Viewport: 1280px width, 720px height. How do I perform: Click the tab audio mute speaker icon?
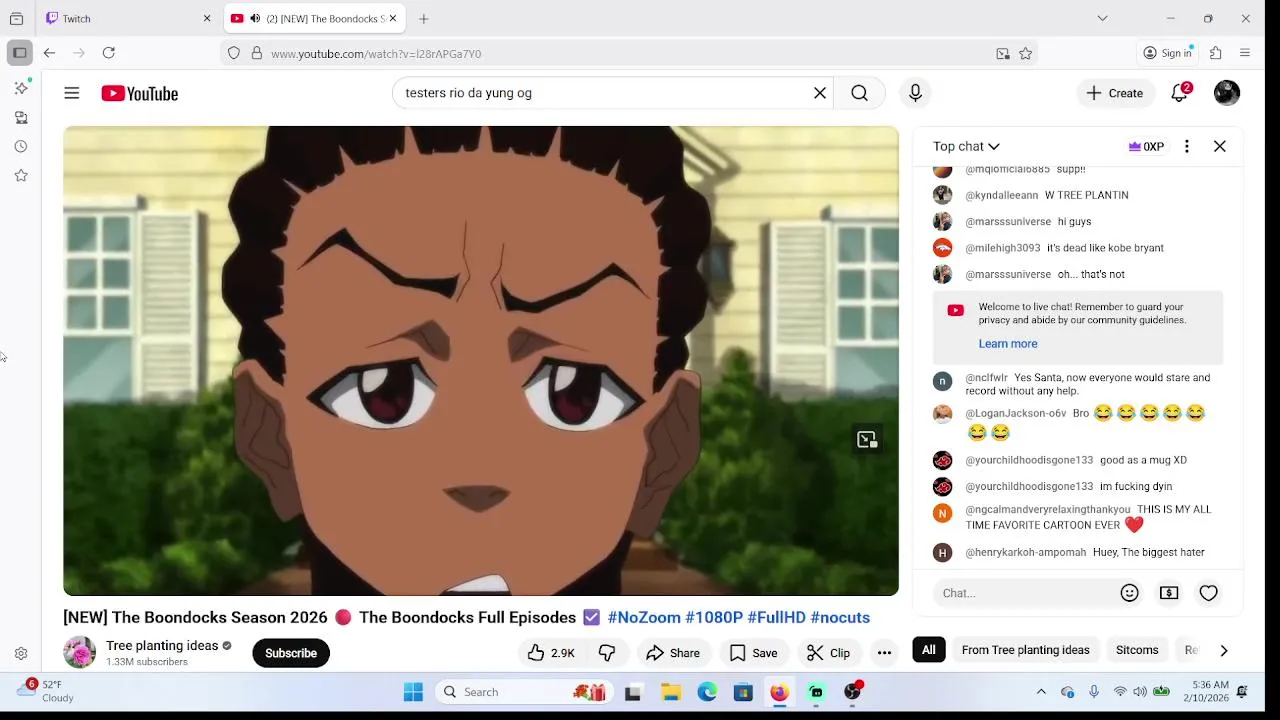[255, 18]
